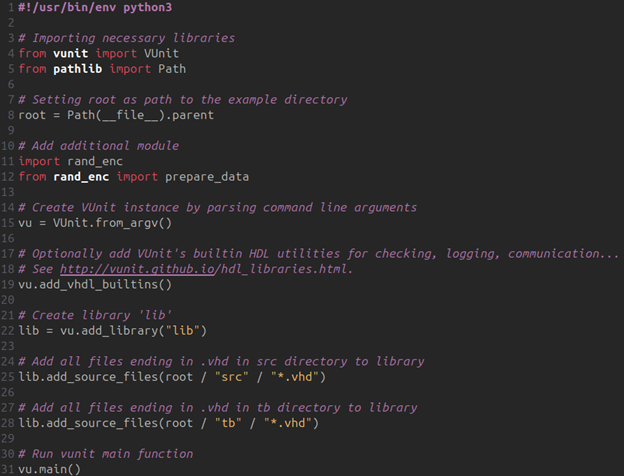Click 'vu.add_vhdl_builtins()' on line 19
The image size is (624, 476).
95,285
